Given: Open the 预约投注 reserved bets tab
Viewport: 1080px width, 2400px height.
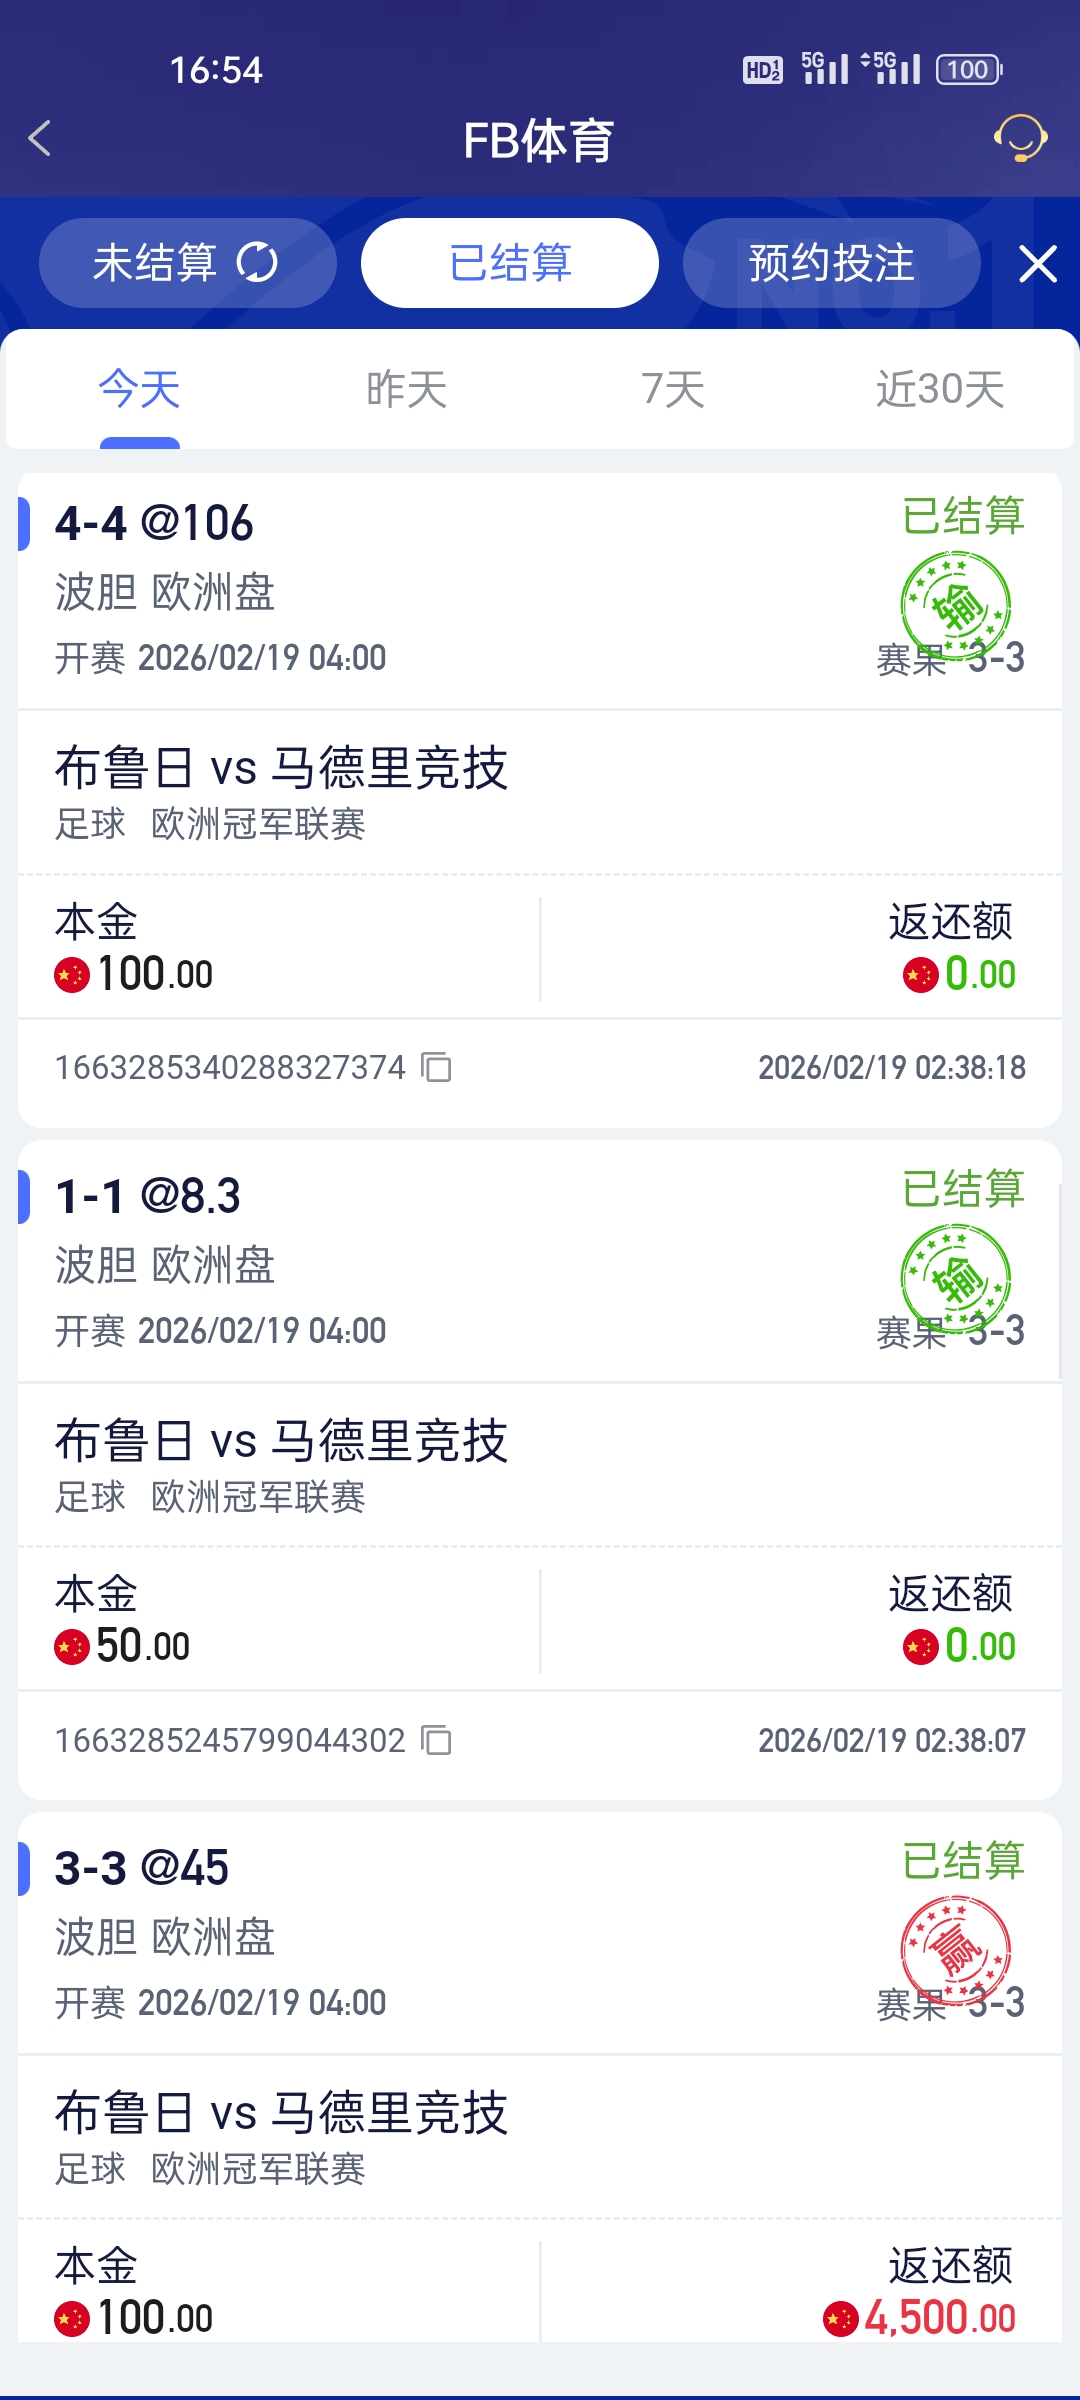Looking at the screenshot, I should (x=831, y=263).
